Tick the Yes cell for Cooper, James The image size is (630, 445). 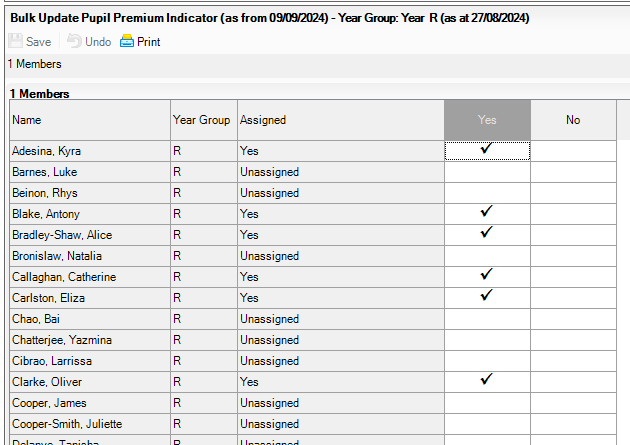click(487, 402)
